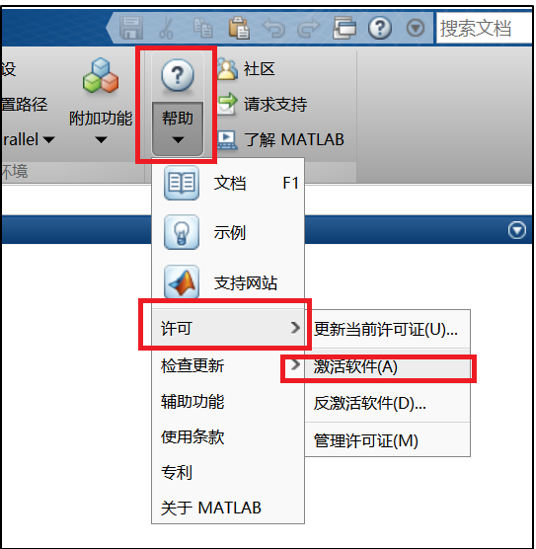Click the Switch Windows icon
The image size is (536, 549).
pos(344,27)
